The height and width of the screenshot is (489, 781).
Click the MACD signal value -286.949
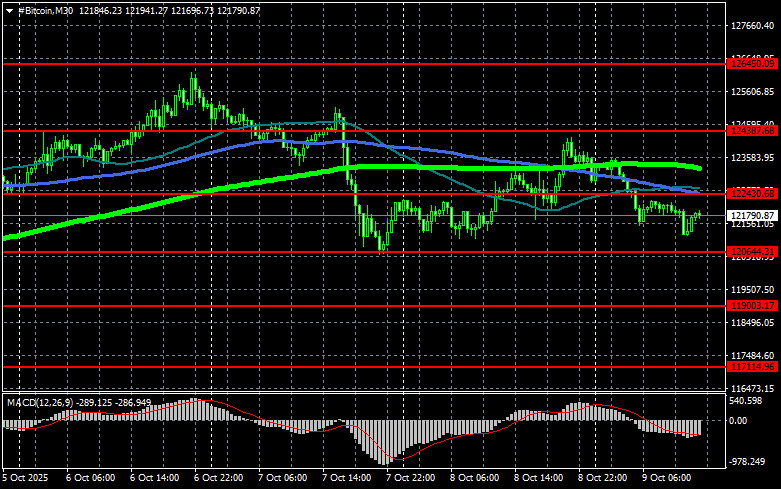[134, 402]
